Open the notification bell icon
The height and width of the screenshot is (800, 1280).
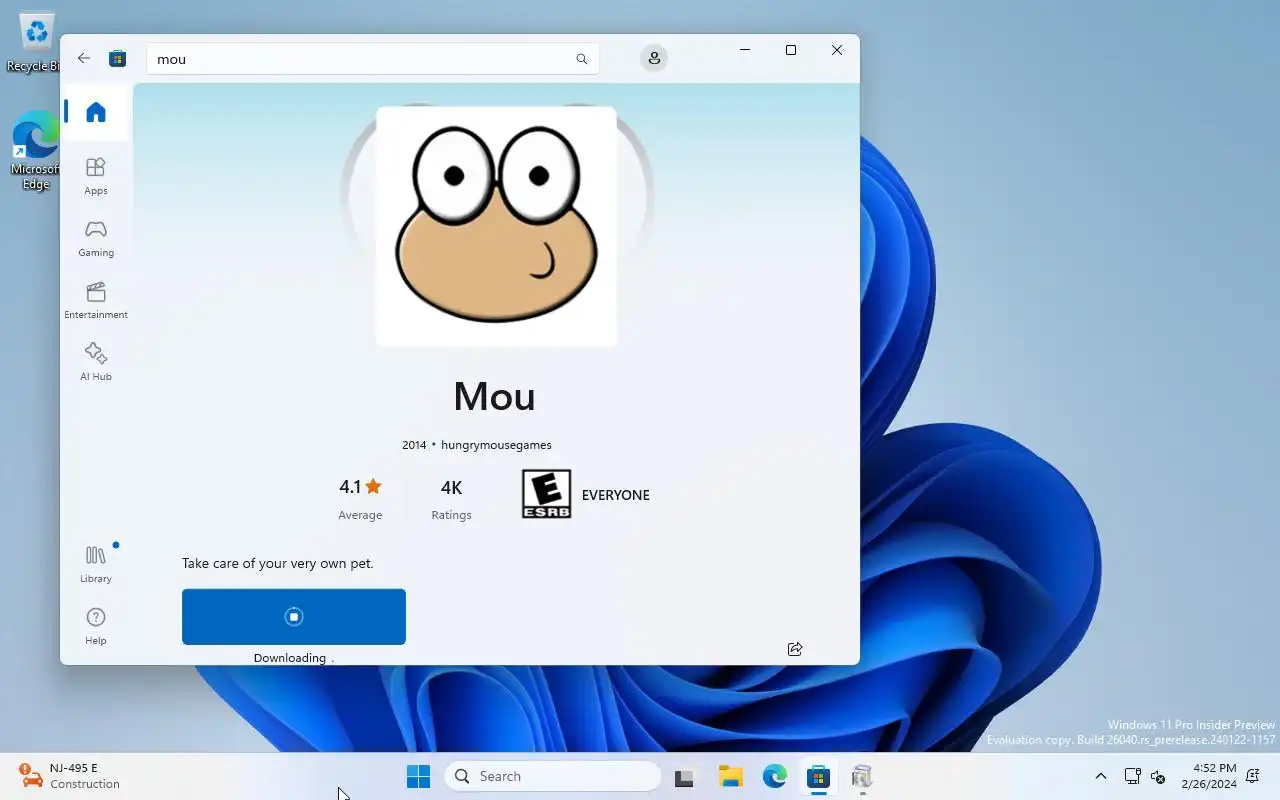click(1253, 776)
